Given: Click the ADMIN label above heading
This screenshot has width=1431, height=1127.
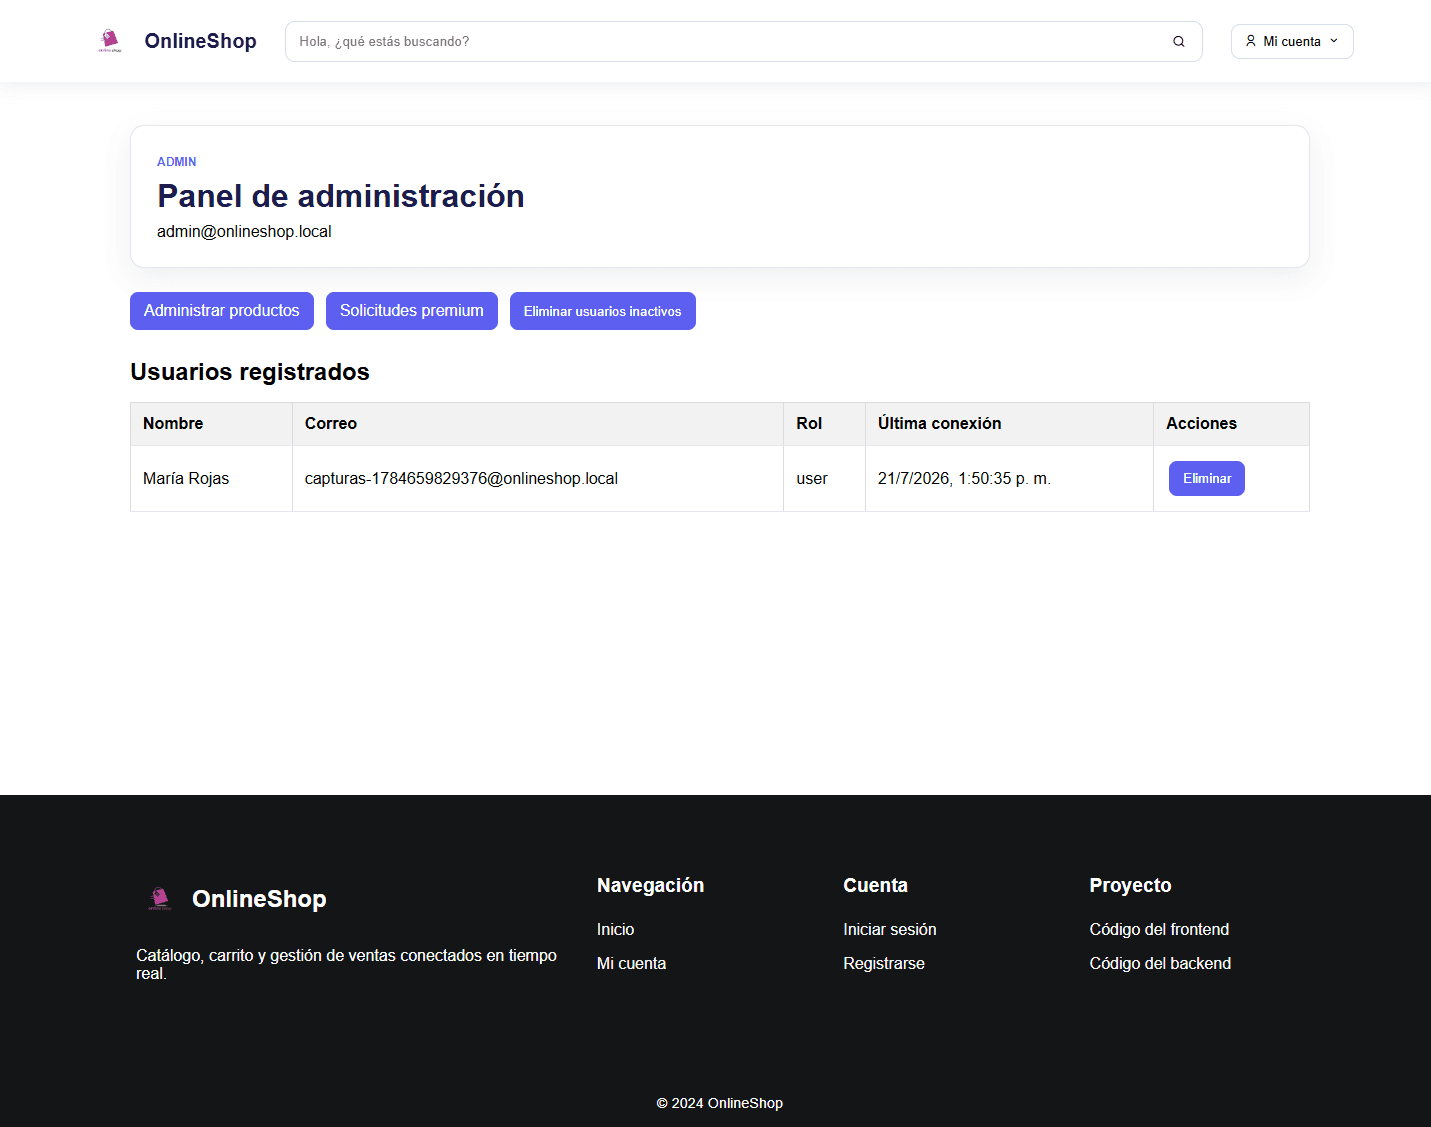Looking at the screenshot, I should tap(176, 162).
